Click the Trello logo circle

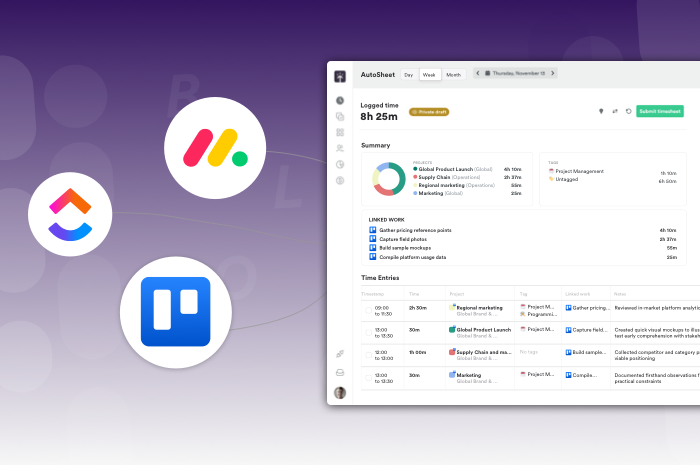coord(176,312)
